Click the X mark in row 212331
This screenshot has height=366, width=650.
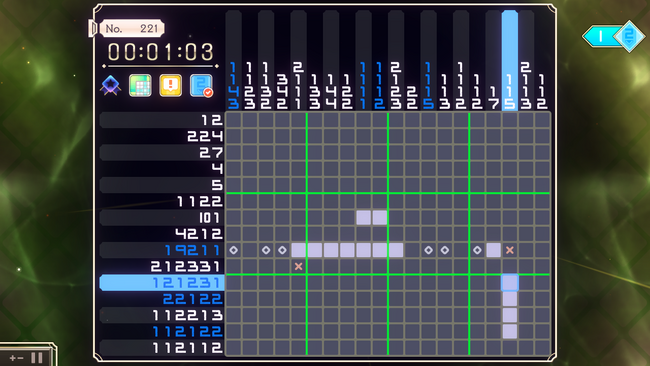click(x=298, y=267)
